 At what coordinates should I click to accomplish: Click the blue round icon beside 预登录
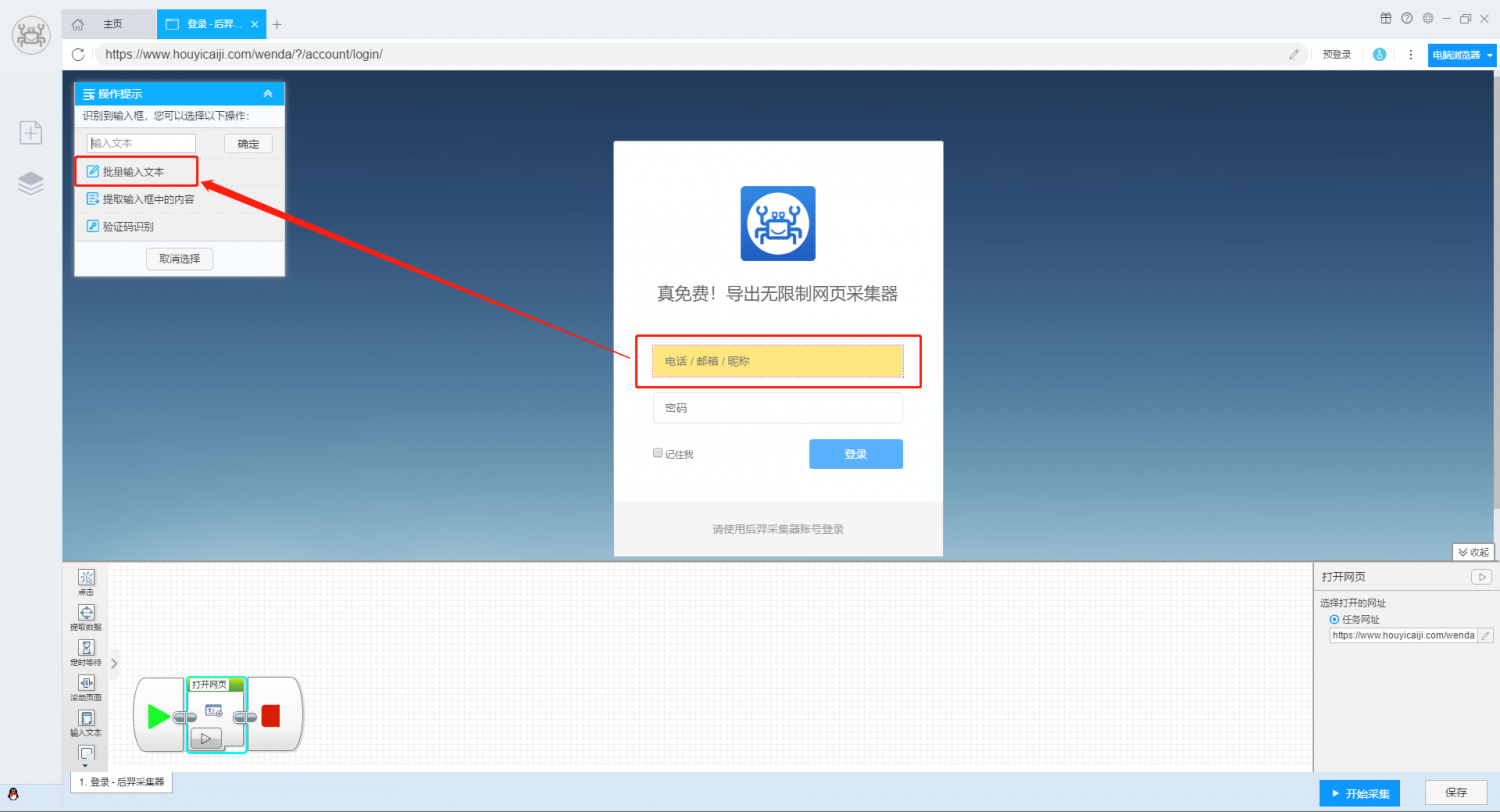click(1380, 55)
